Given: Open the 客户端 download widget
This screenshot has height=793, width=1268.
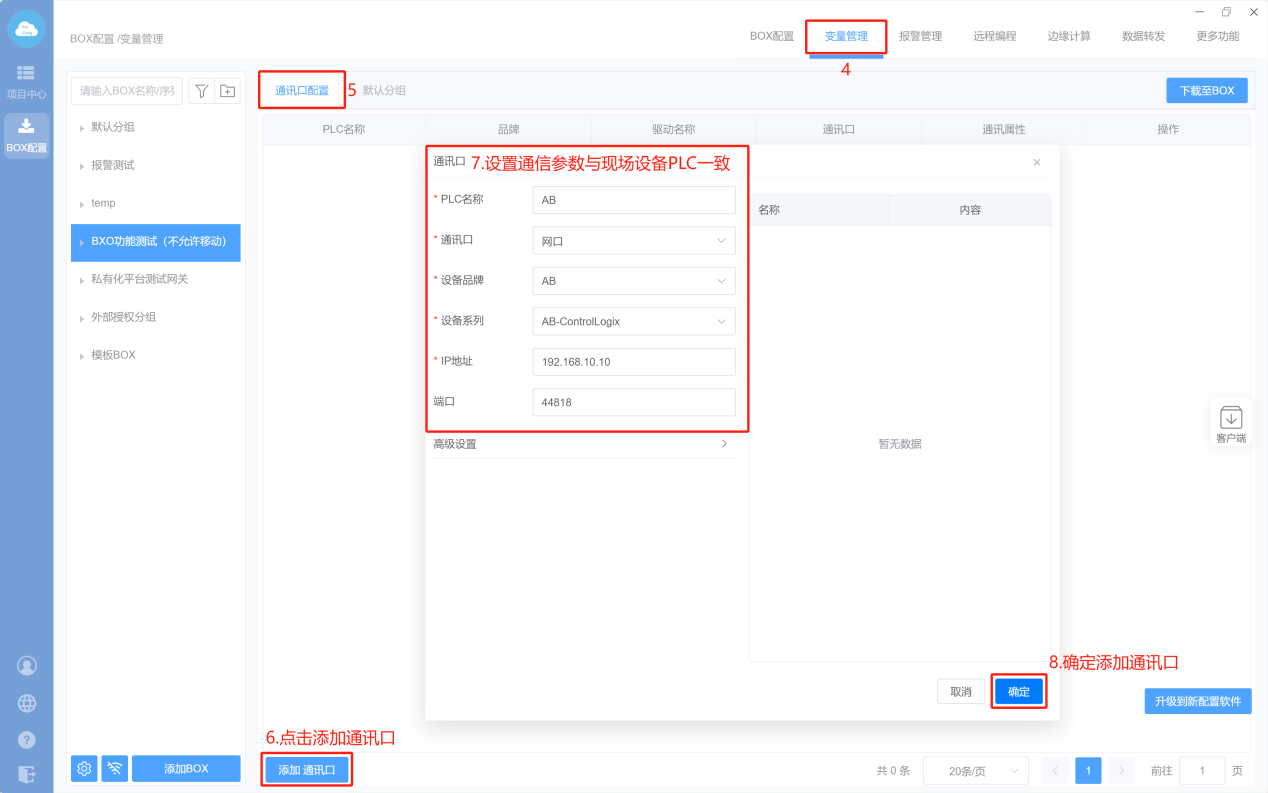Looking at the screenshot, I should tap(1230, 422).
